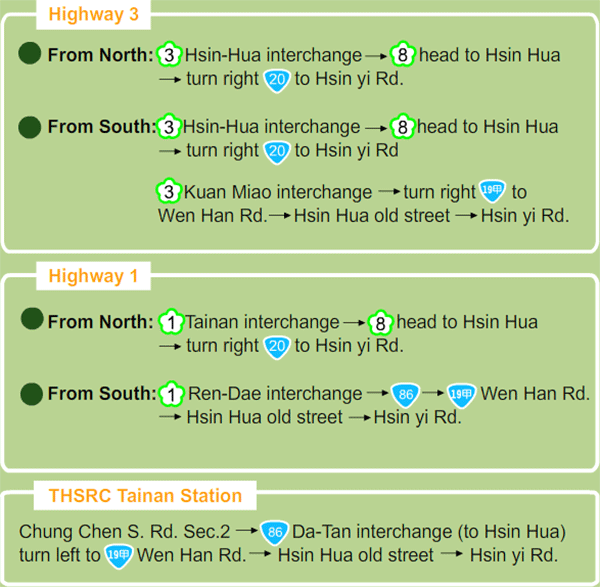Click blue route 86 shield before Da-Tan interchange

coord(274,532)
